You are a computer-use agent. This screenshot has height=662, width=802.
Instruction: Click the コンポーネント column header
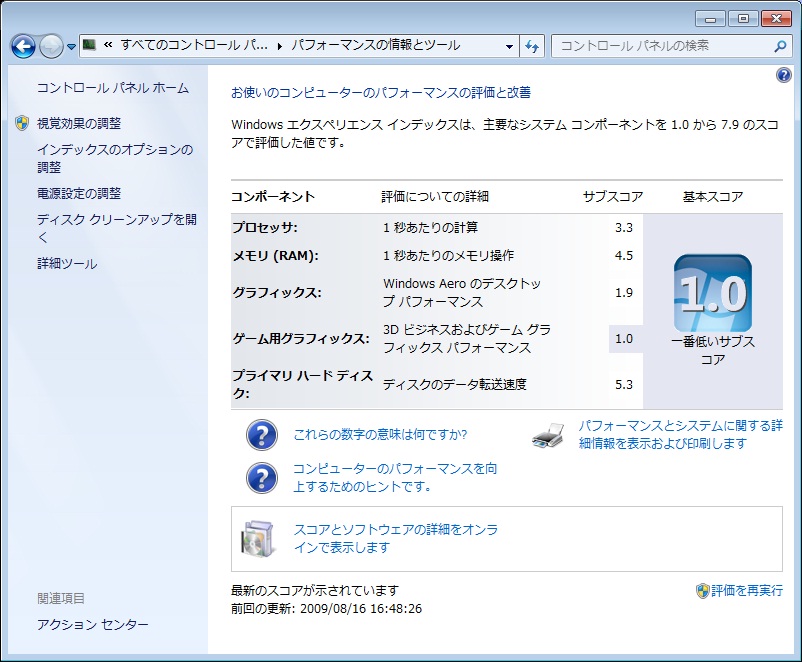pos(273,197)
